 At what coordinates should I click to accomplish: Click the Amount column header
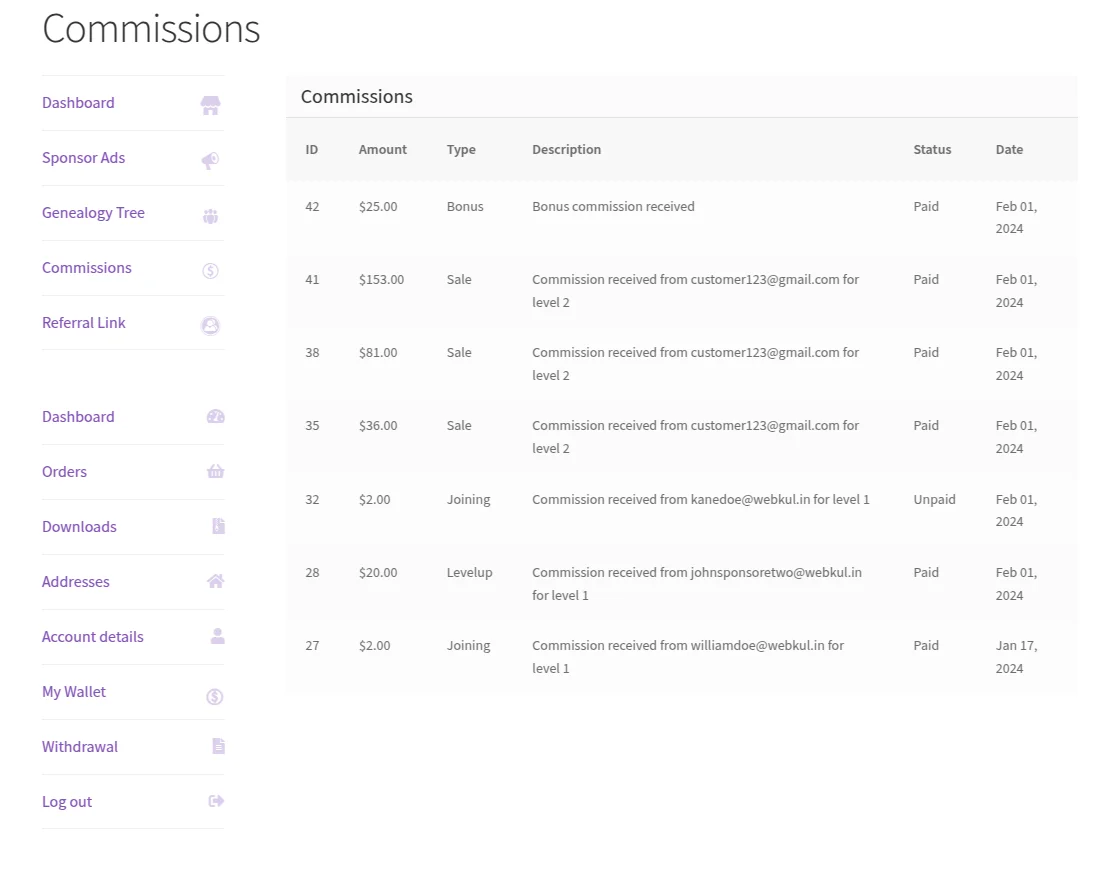pos(383,150)
